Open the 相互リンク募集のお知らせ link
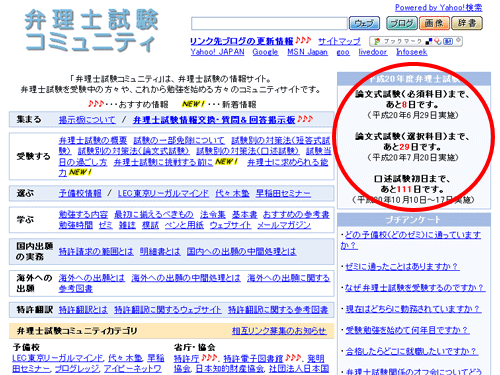500x375 pixels. coord(279,331)
